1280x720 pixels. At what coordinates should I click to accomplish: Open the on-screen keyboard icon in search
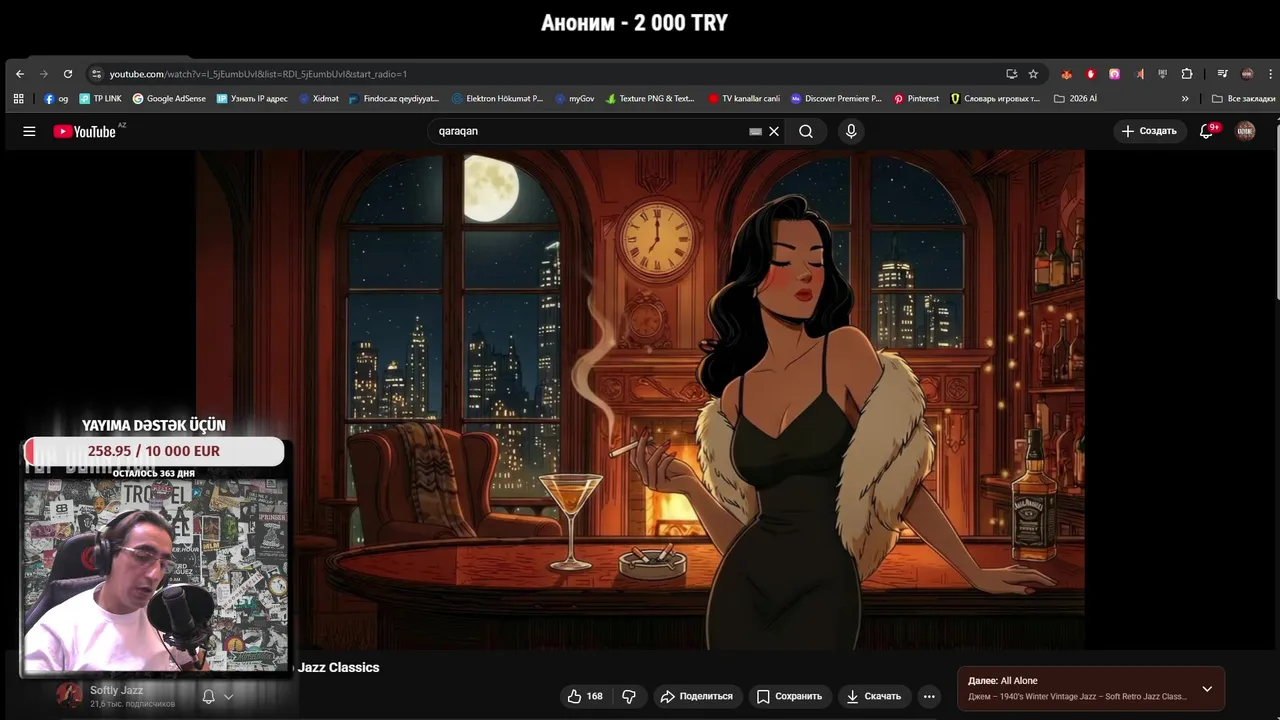point(755,131)
